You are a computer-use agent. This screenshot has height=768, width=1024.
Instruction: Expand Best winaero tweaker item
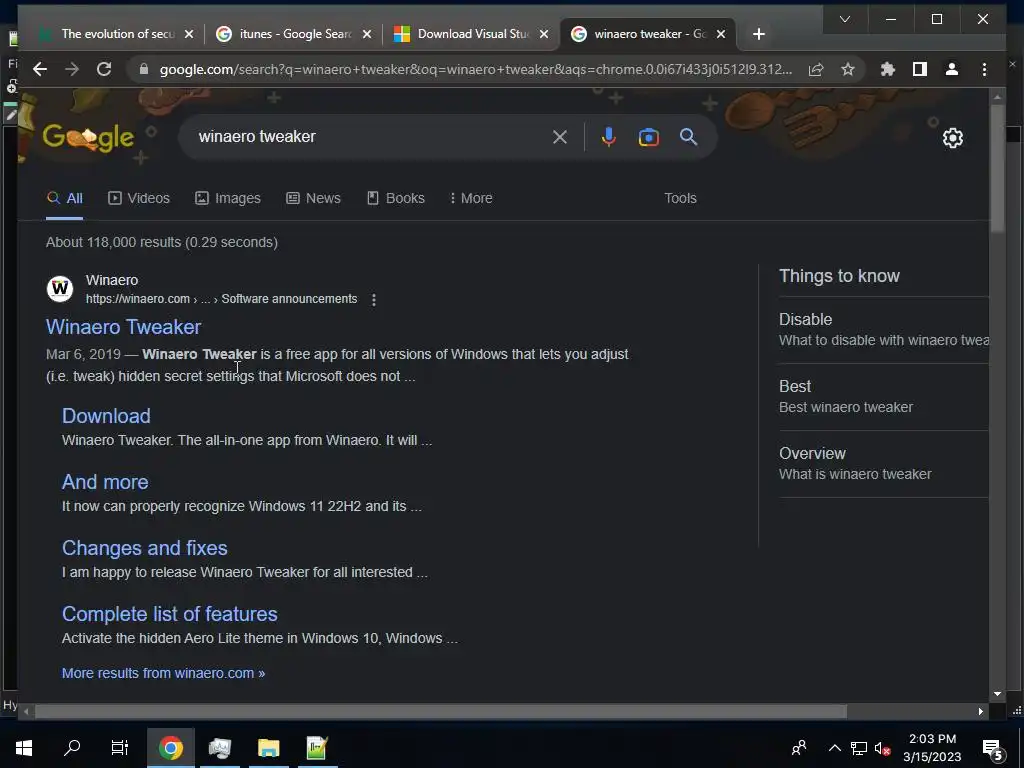point(883,396)
